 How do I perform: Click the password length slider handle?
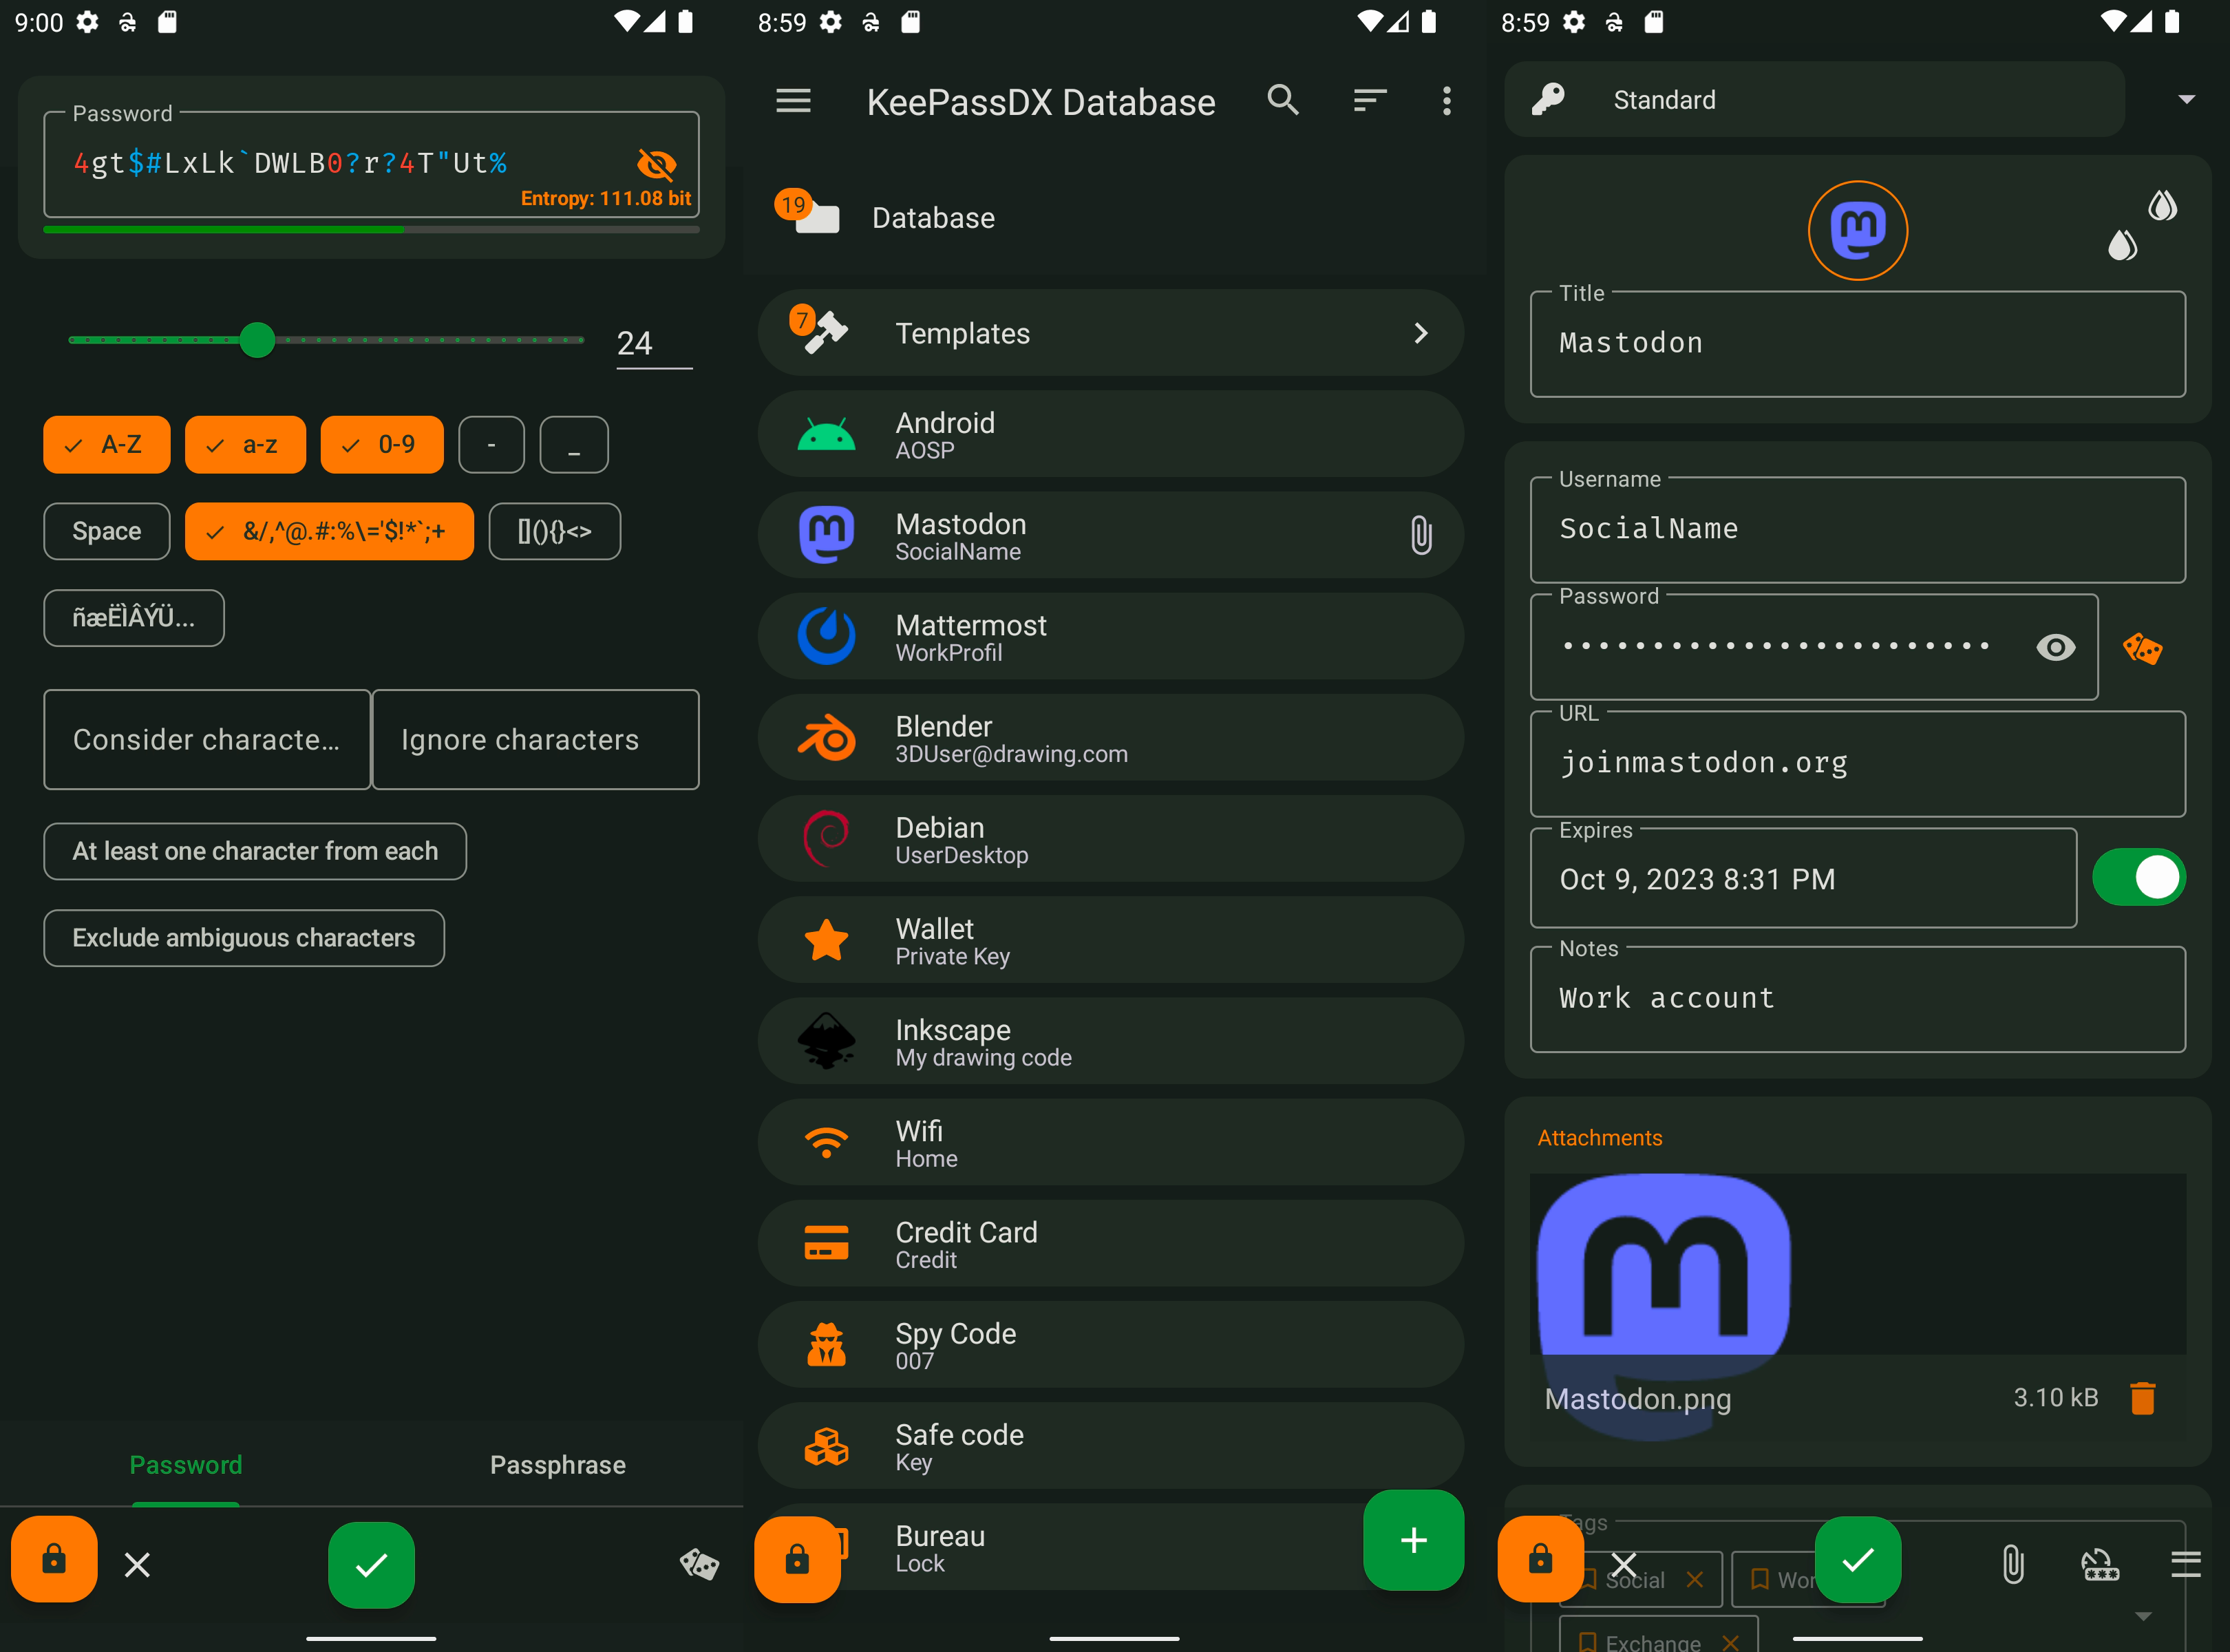(258, 340)
